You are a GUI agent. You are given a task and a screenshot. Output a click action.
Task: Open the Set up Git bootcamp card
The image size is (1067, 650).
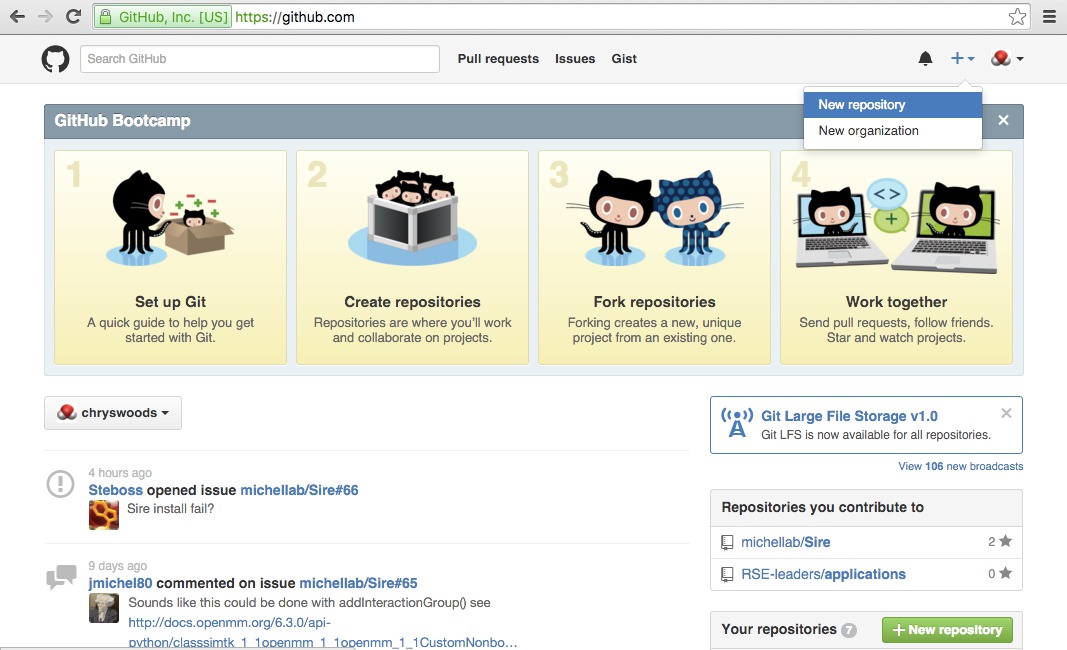[x=170, y=257]
